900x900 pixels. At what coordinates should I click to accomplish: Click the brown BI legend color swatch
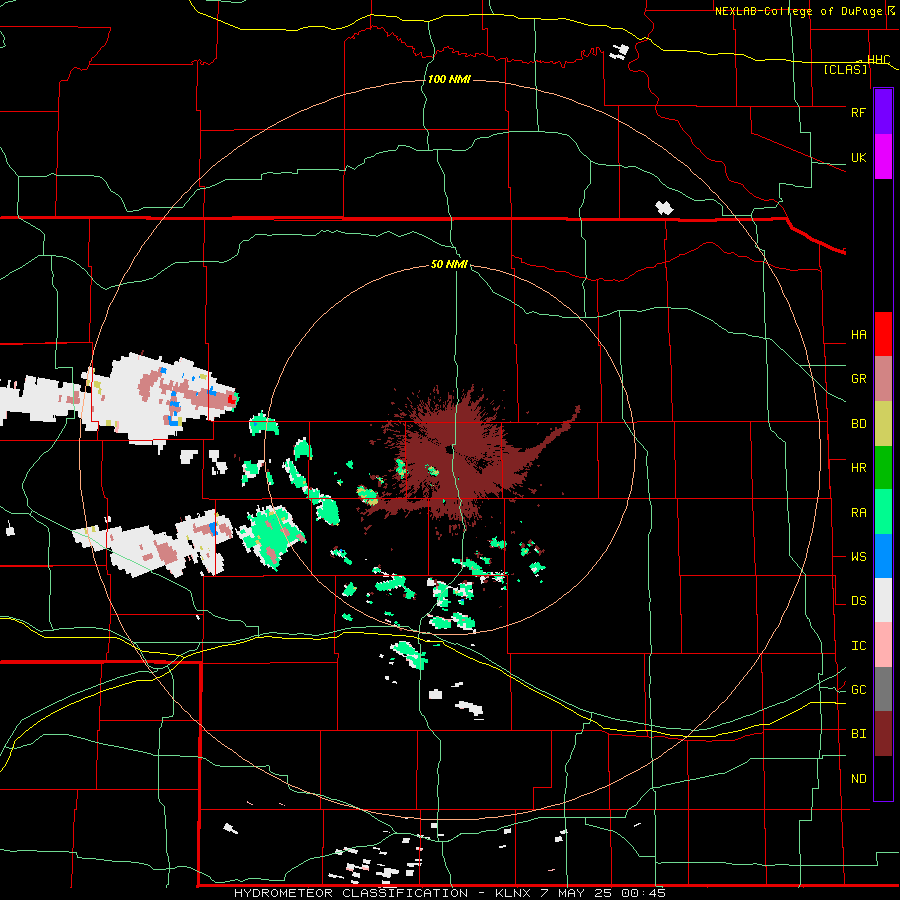pyautogui.click(x=883, y=734)
